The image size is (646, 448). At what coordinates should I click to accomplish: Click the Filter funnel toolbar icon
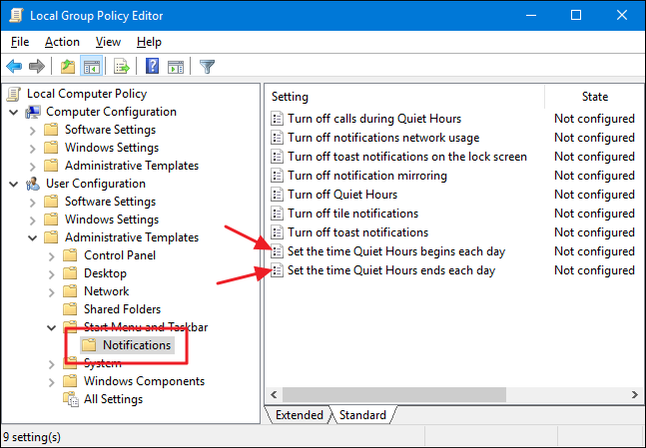(x=207, y=66)
